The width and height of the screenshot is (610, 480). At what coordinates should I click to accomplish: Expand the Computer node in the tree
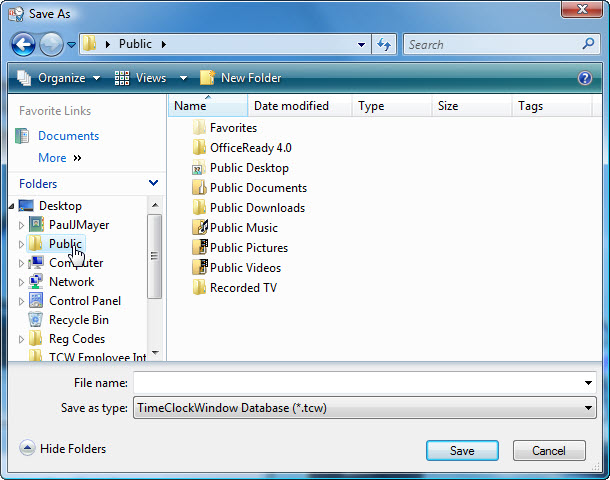point(22,263)
